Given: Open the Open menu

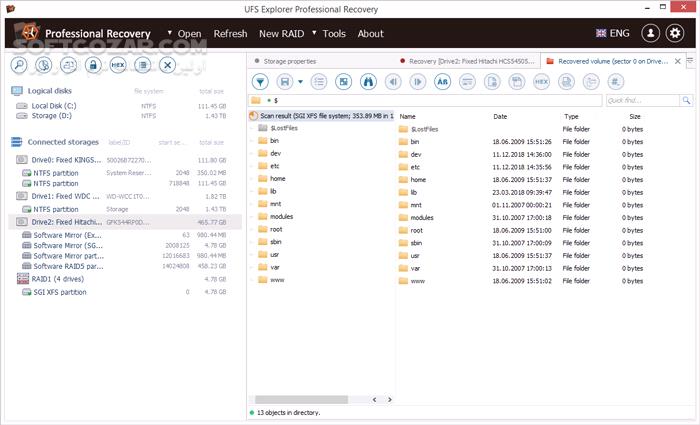Looking at the screenshot, I should pos(189,34).
